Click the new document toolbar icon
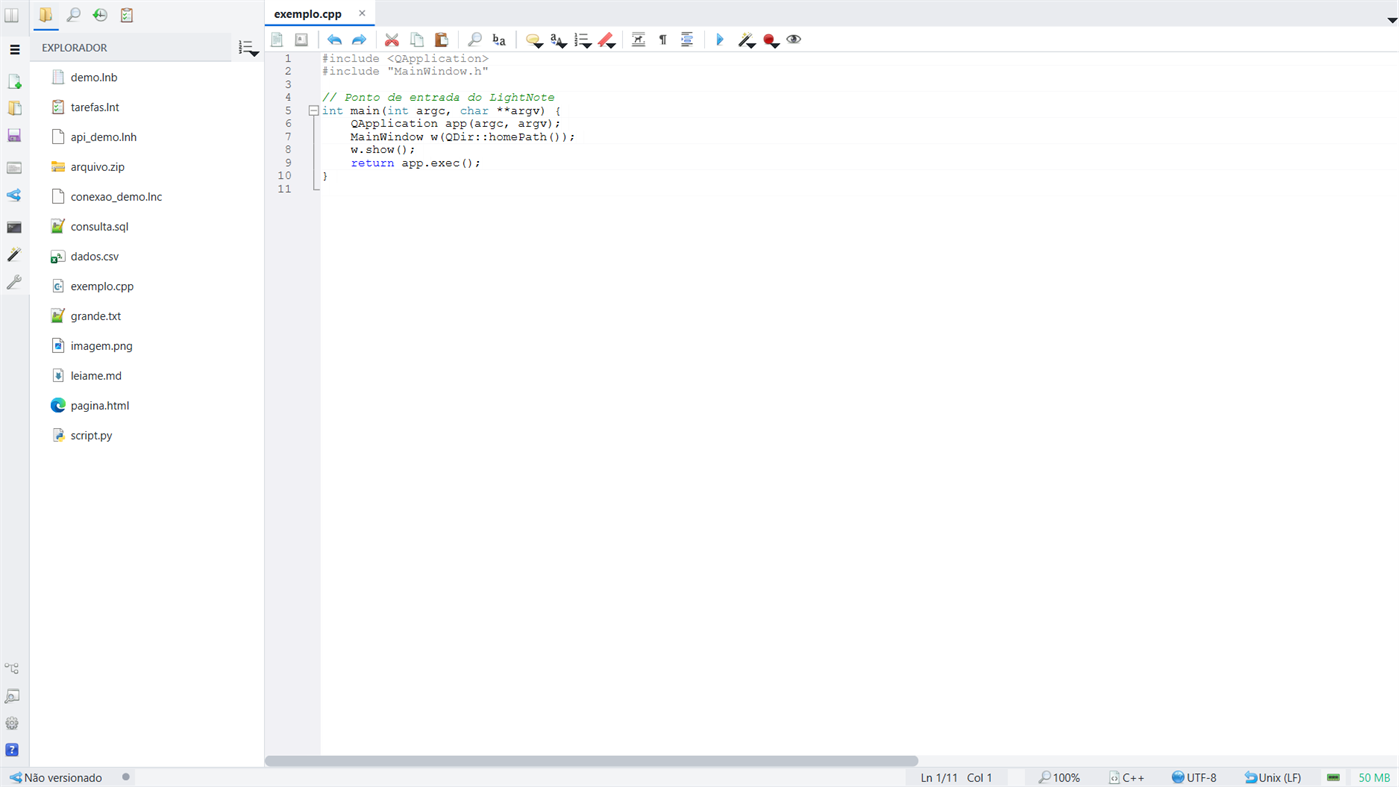Image resolution: width=1399 pixels, height=787 pixels. (x=277, y=40)
